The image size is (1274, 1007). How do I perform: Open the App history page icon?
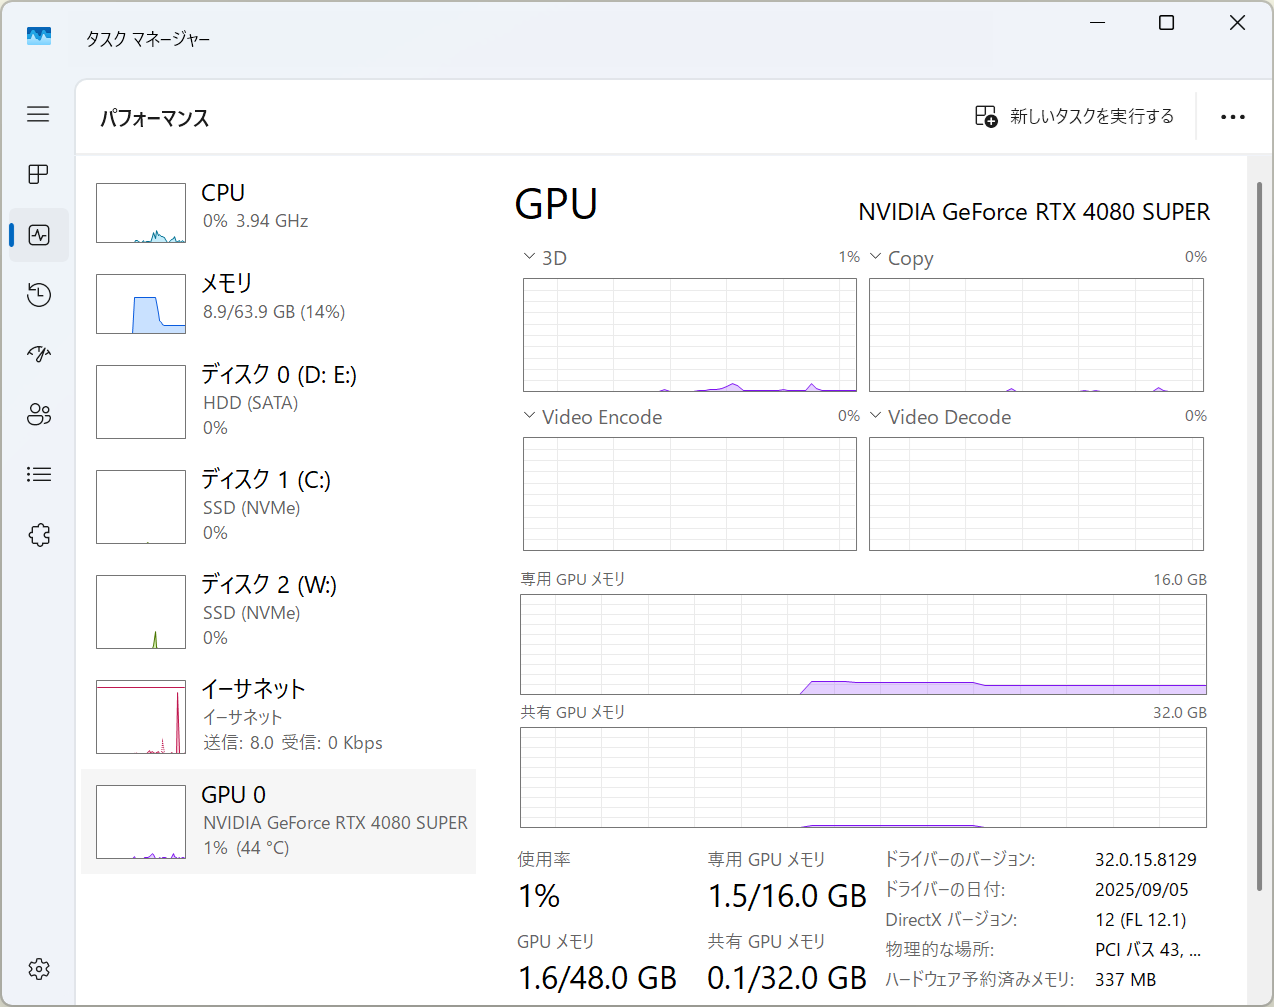38,295
